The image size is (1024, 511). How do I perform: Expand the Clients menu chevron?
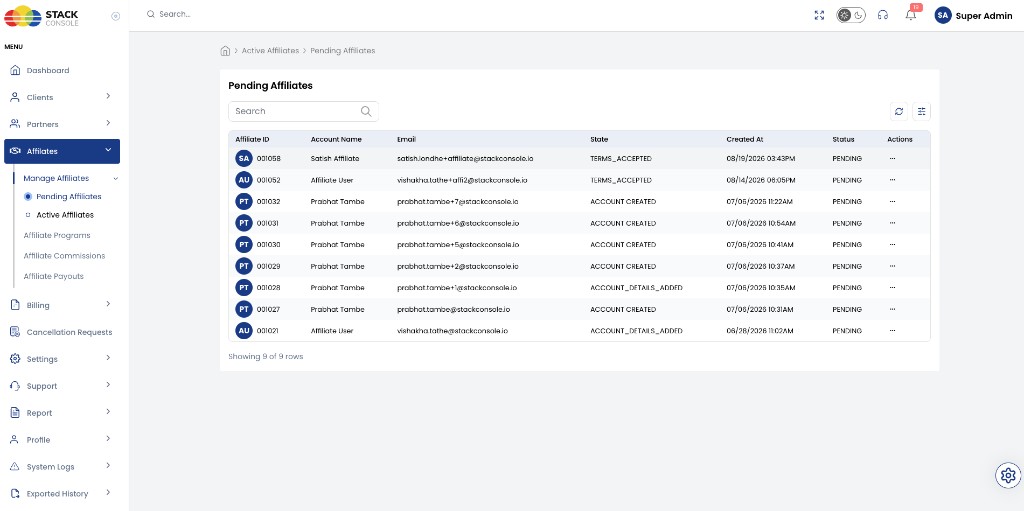tap(108, 96)
